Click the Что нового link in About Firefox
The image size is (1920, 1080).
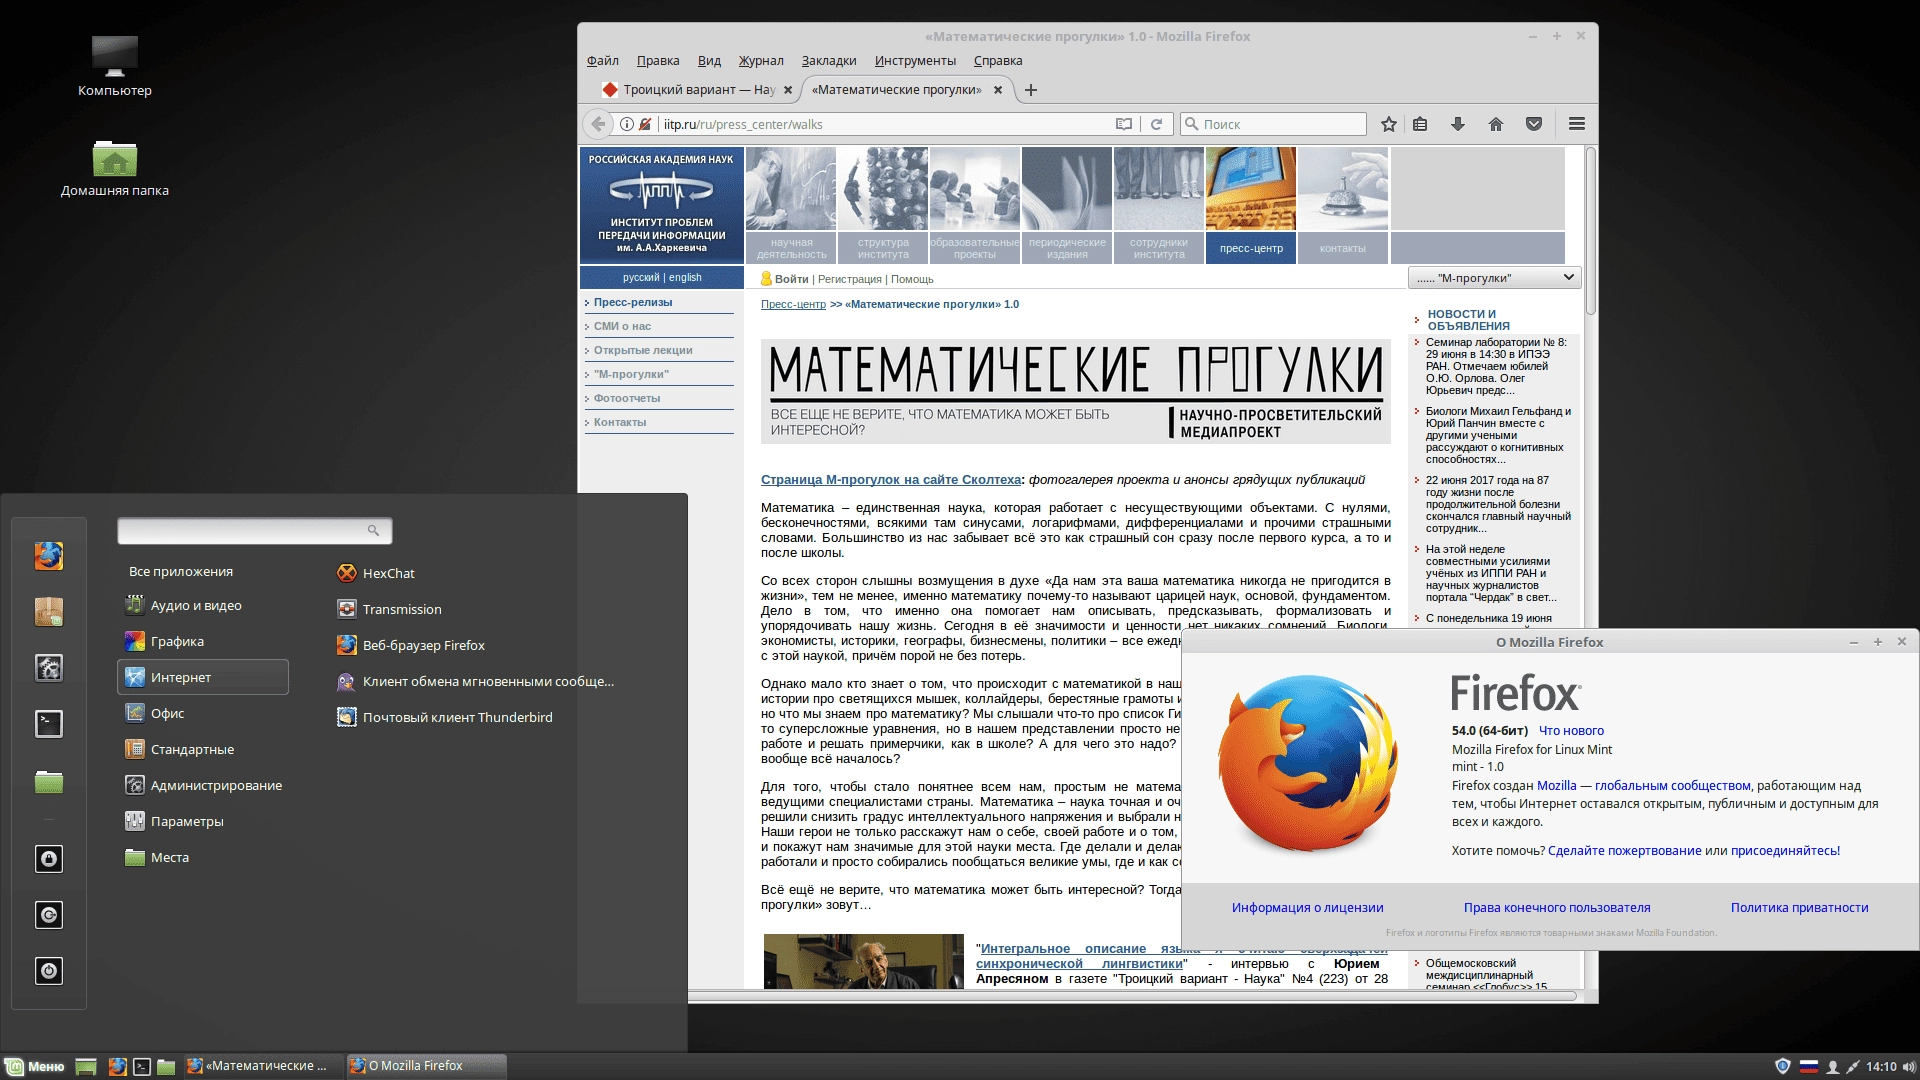tap(1571, 731)
